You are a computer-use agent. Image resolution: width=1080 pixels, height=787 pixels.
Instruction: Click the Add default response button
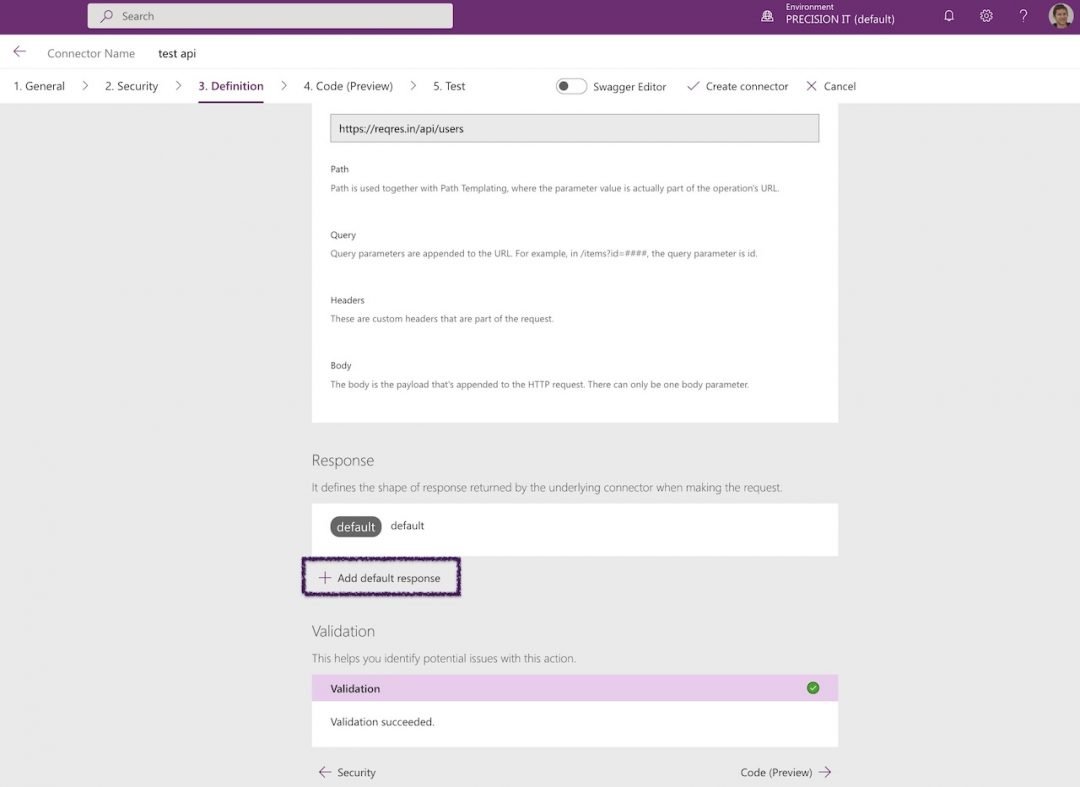point(381,577)
